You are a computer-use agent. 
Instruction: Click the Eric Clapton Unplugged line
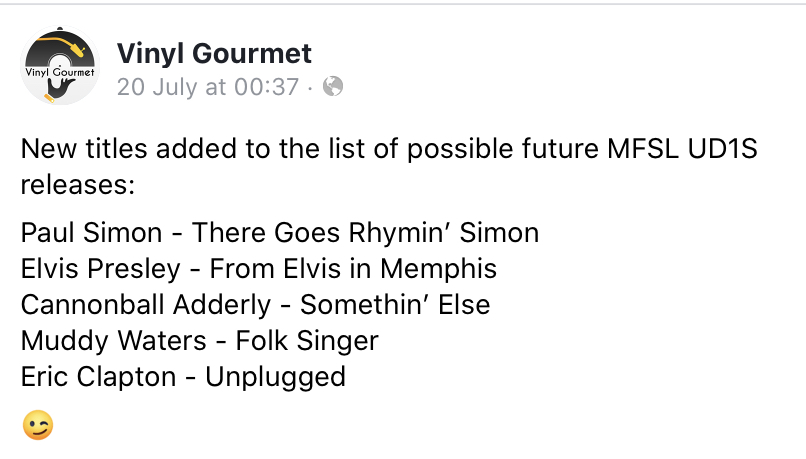[x=183, y=376]
